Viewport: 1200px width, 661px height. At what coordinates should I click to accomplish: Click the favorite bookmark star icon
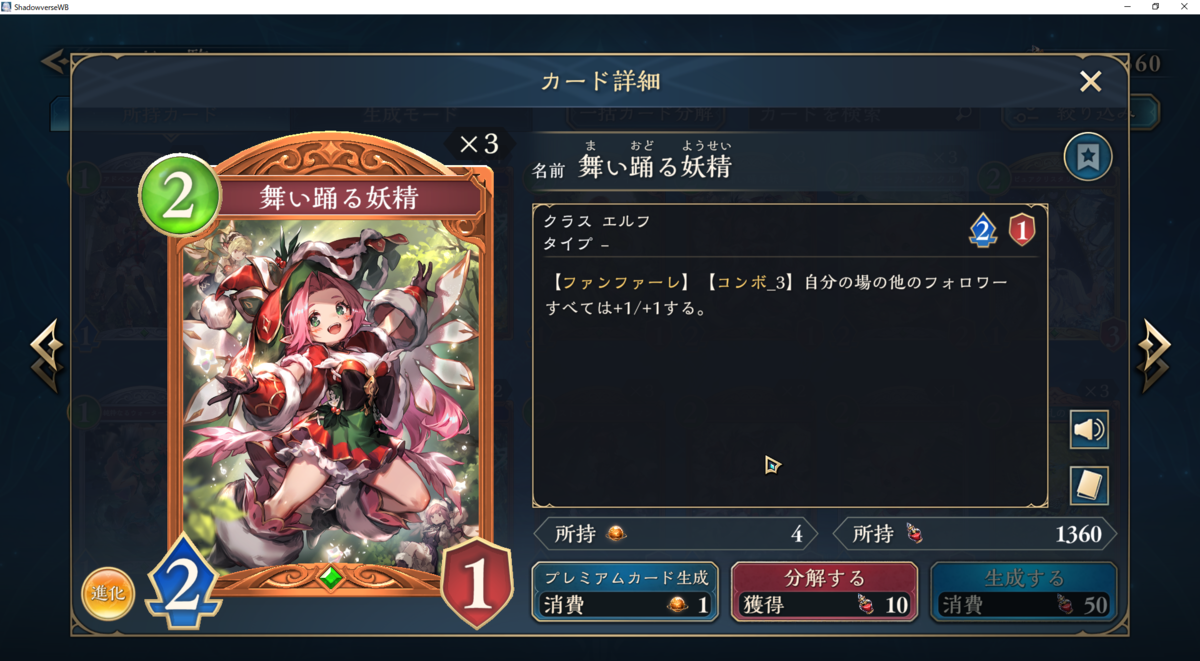[1088, 157]
